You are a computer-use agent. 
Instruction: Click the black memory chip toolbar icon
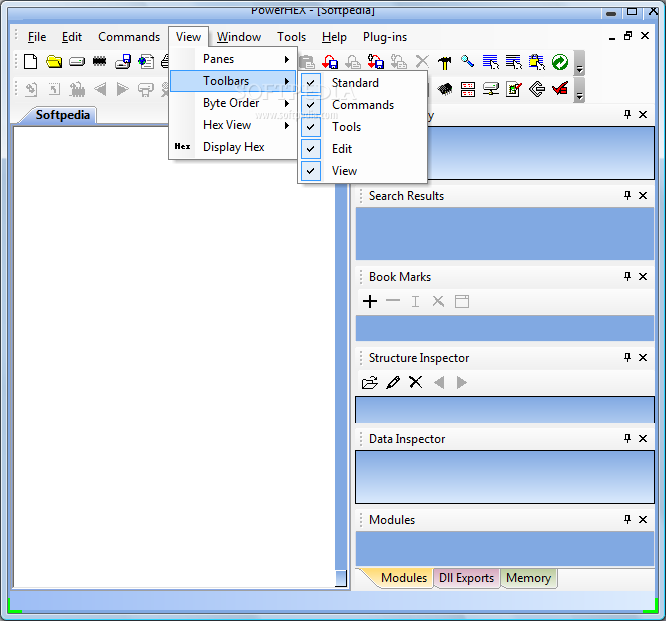pos(99,62)
